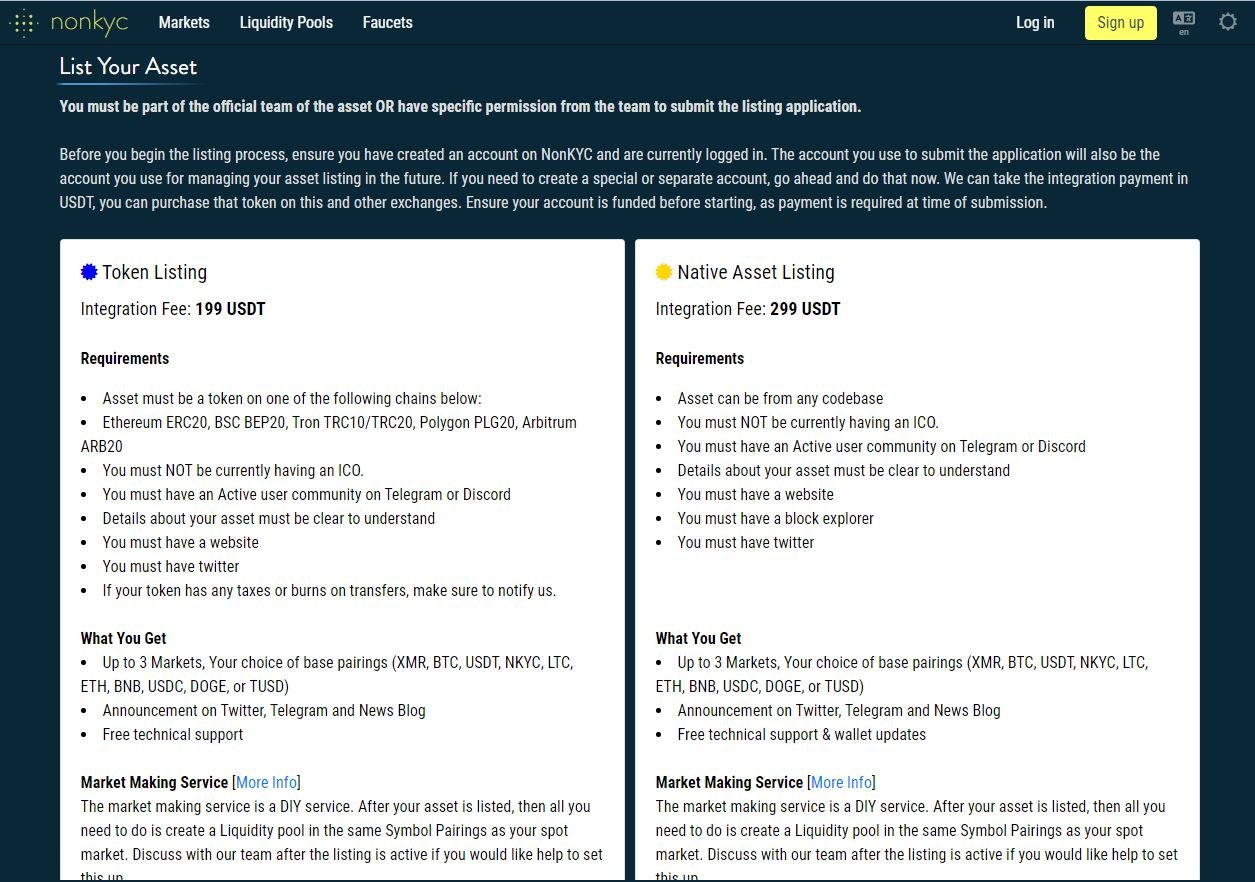The height and width of the screenshot is (882, 1255).
Task: Select "Integration Fee: 199 USDT" text
Action: pos(173,309)
